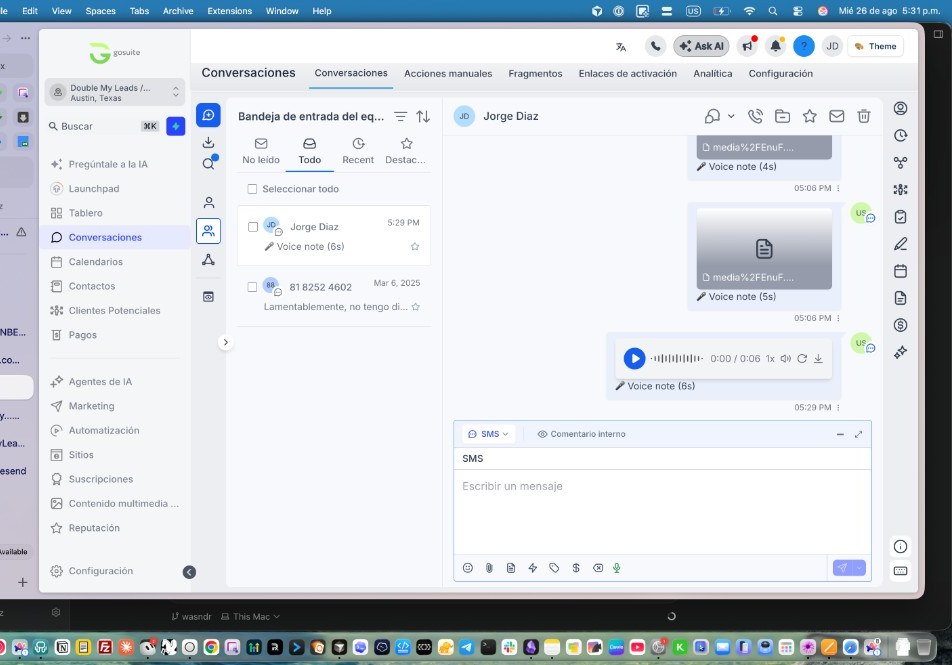The width and height of the screenshot is (952, 665).
Task: Open the Double My Leads account switcher
Action: click(116, 92)
